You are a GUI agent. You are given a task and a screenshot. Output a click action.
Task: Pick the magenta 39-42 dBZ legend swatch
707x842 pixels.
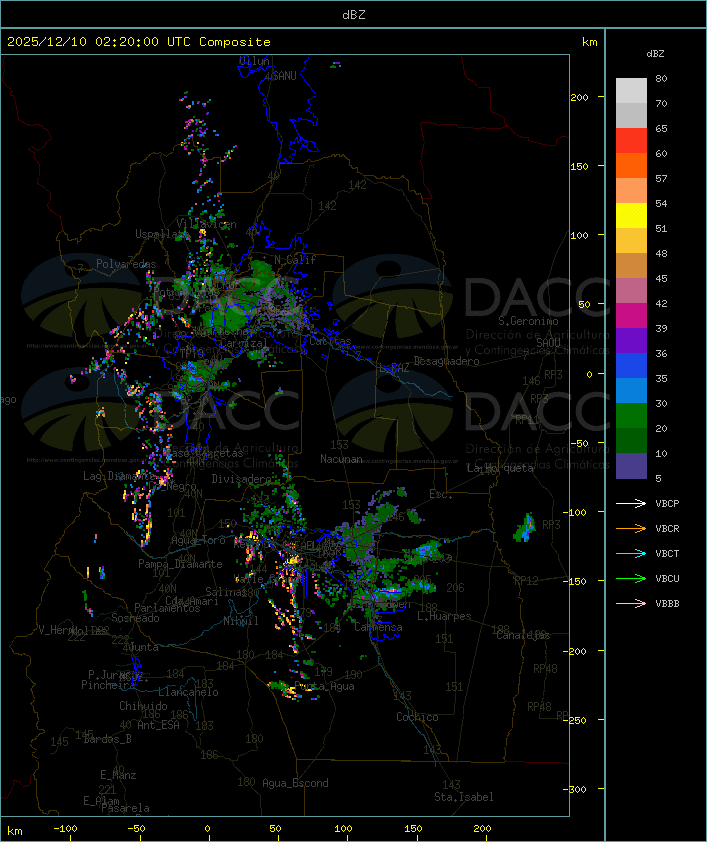tap(631, 316)
